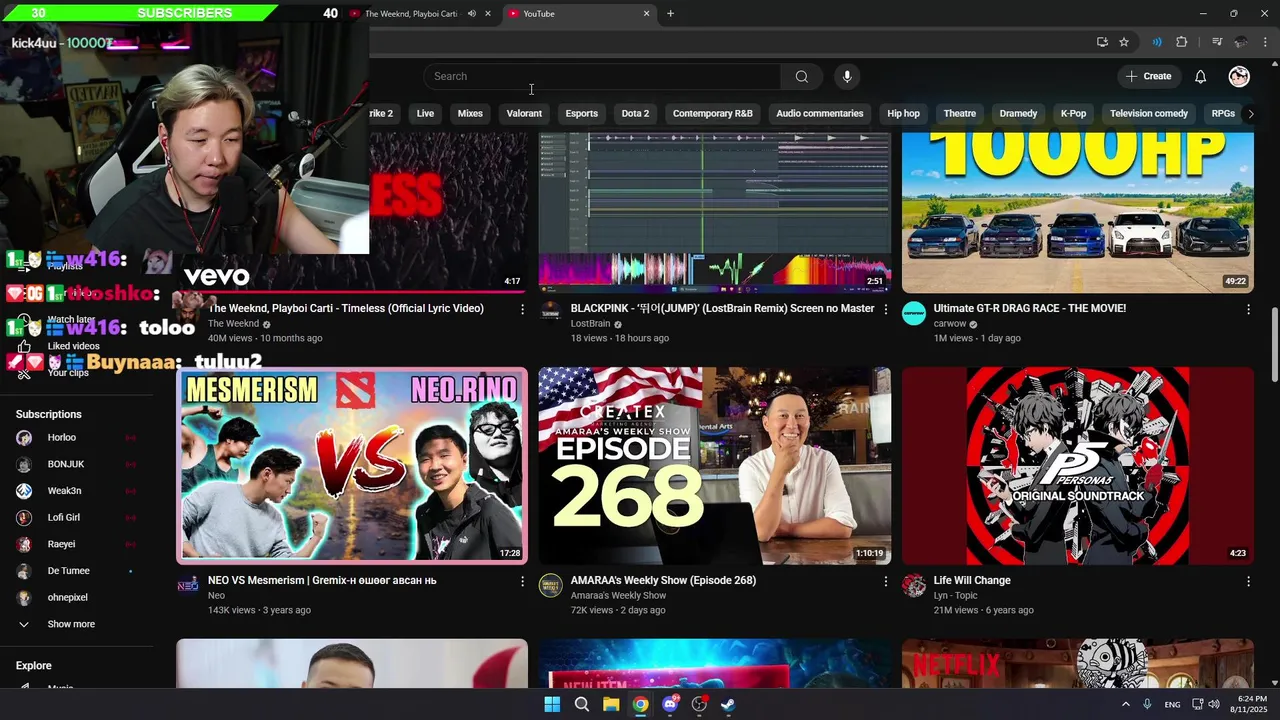Open taskbar volume control
Viewport: 1280px width, 720px height.
1213,704
